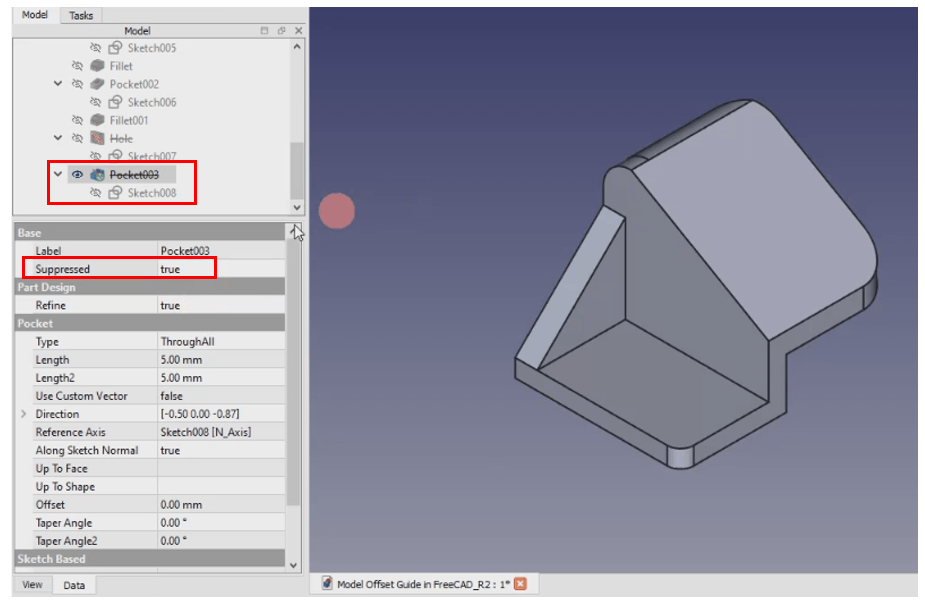
Task: Open the View properties tab
Action: click(32, 584)
